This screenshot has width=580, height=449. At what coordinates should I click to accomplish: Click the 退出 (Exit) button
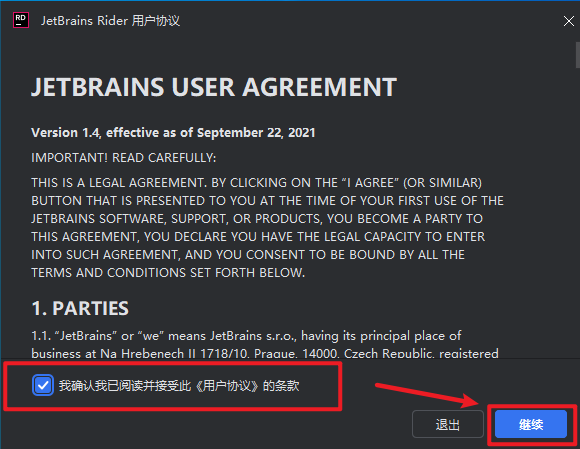pos(448,424)
